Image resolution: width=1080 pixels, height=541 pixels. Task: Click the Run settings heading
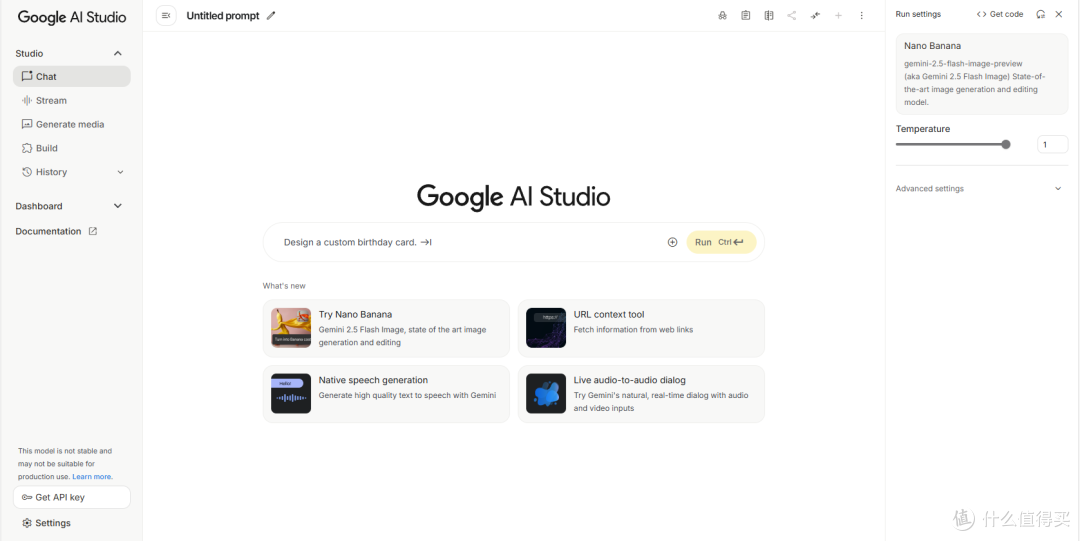(x=917, y=14)
